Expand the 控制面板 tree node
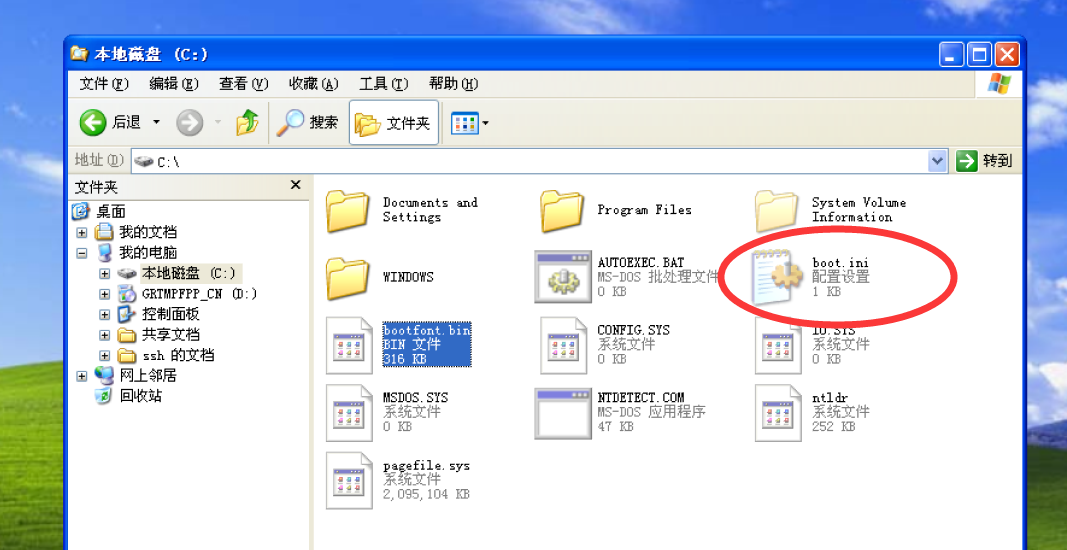This screenshot has width=1067, height=550. click(104, 314)
